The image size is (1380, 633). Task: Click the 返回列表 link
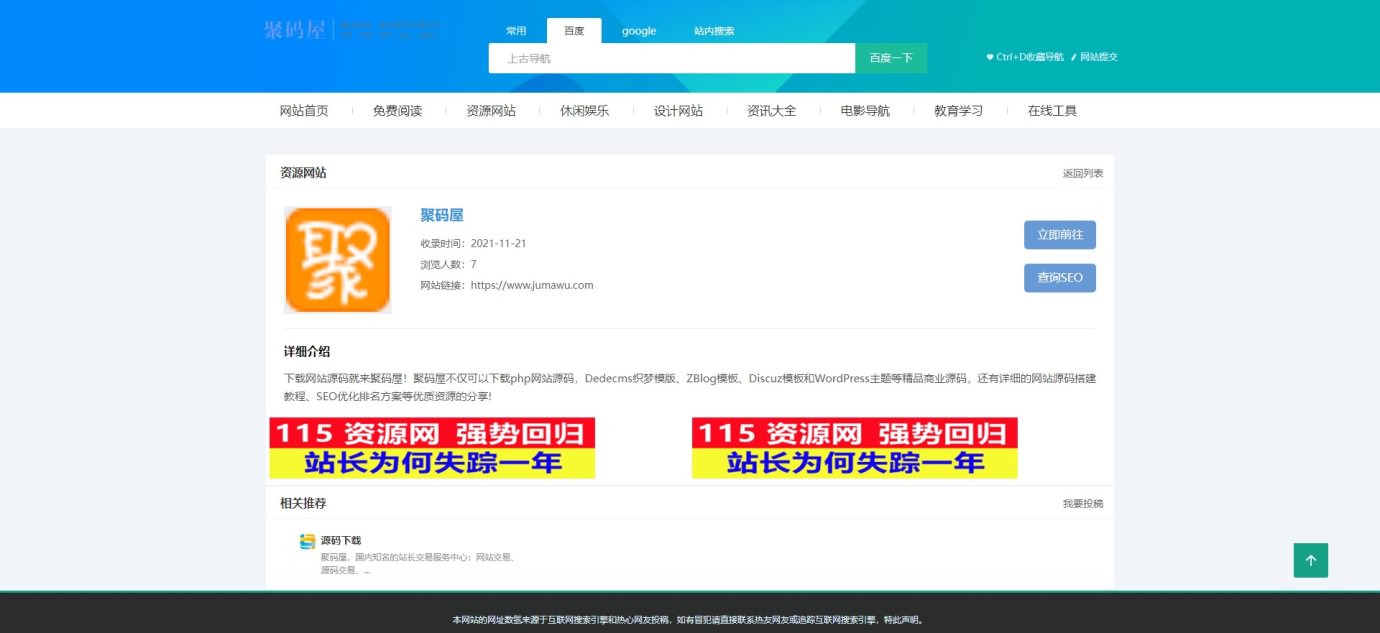pos(1082,174)
